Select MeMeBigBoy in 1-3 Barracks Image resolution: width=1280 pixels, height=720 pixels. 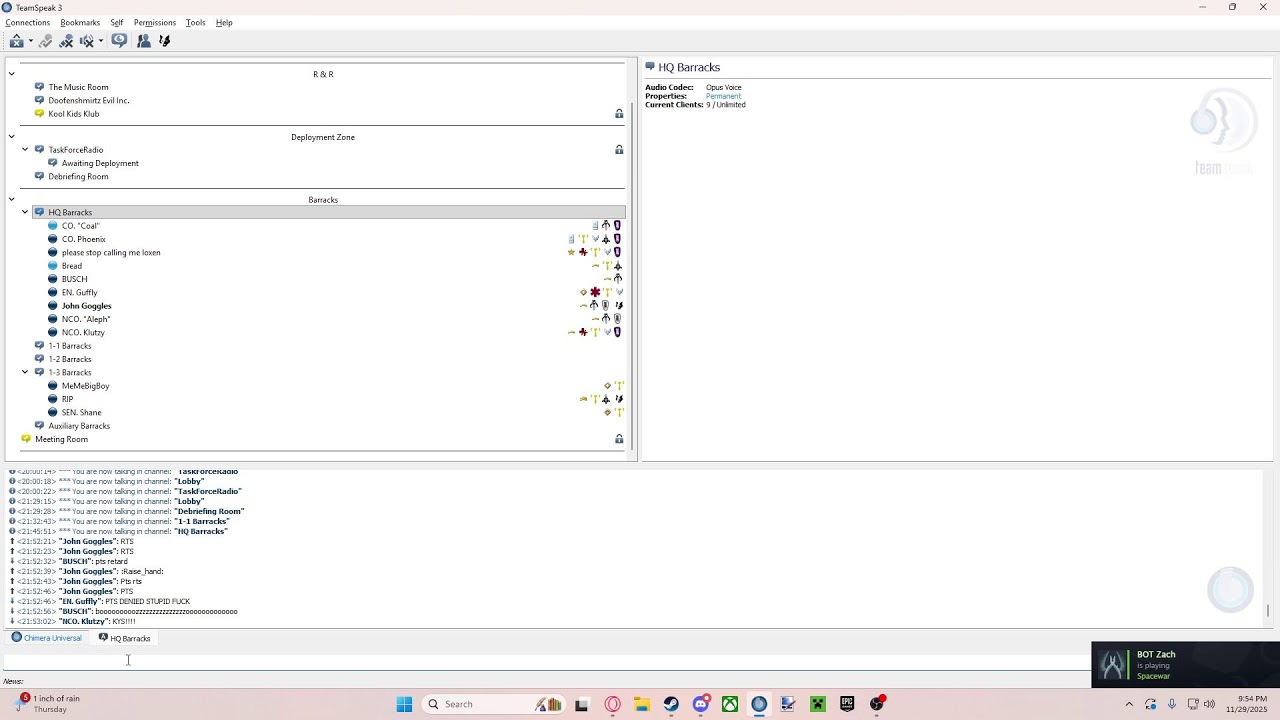tap(86, 386)
